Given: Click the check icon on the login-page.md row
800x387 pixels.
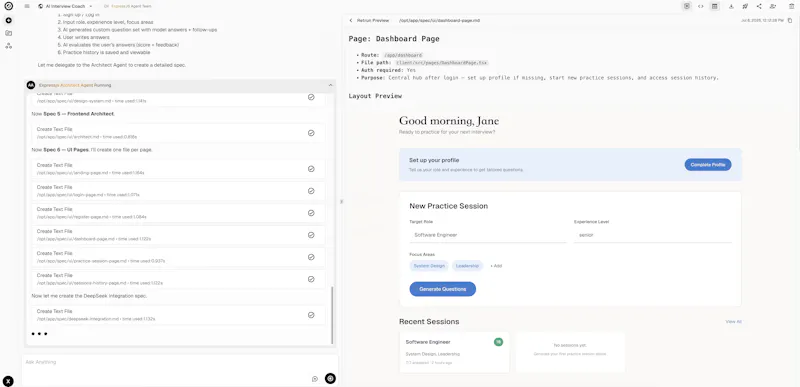Looking at the screenshot, I should tap(311, 191).
